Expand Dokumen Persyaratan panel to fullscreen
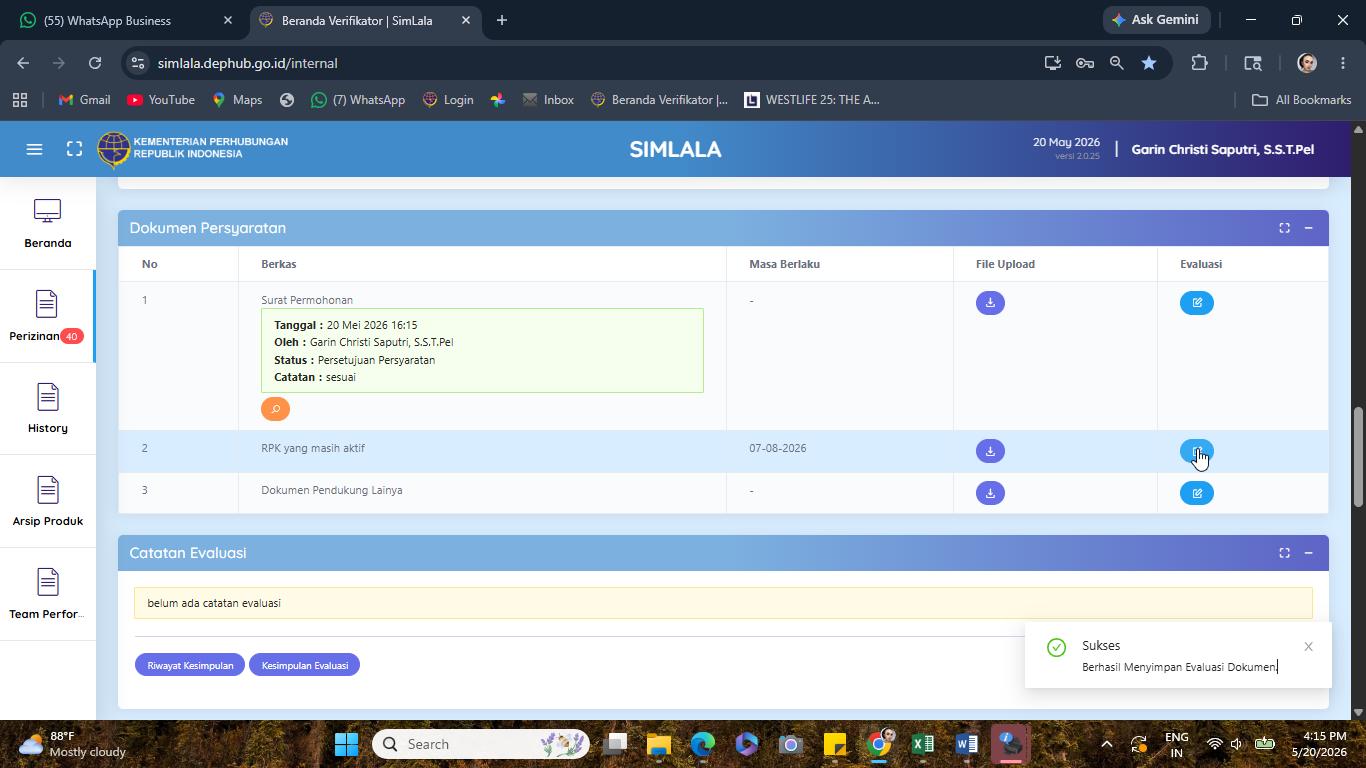Viewport: 1366px width, 768px height. tap(1284, 228)
